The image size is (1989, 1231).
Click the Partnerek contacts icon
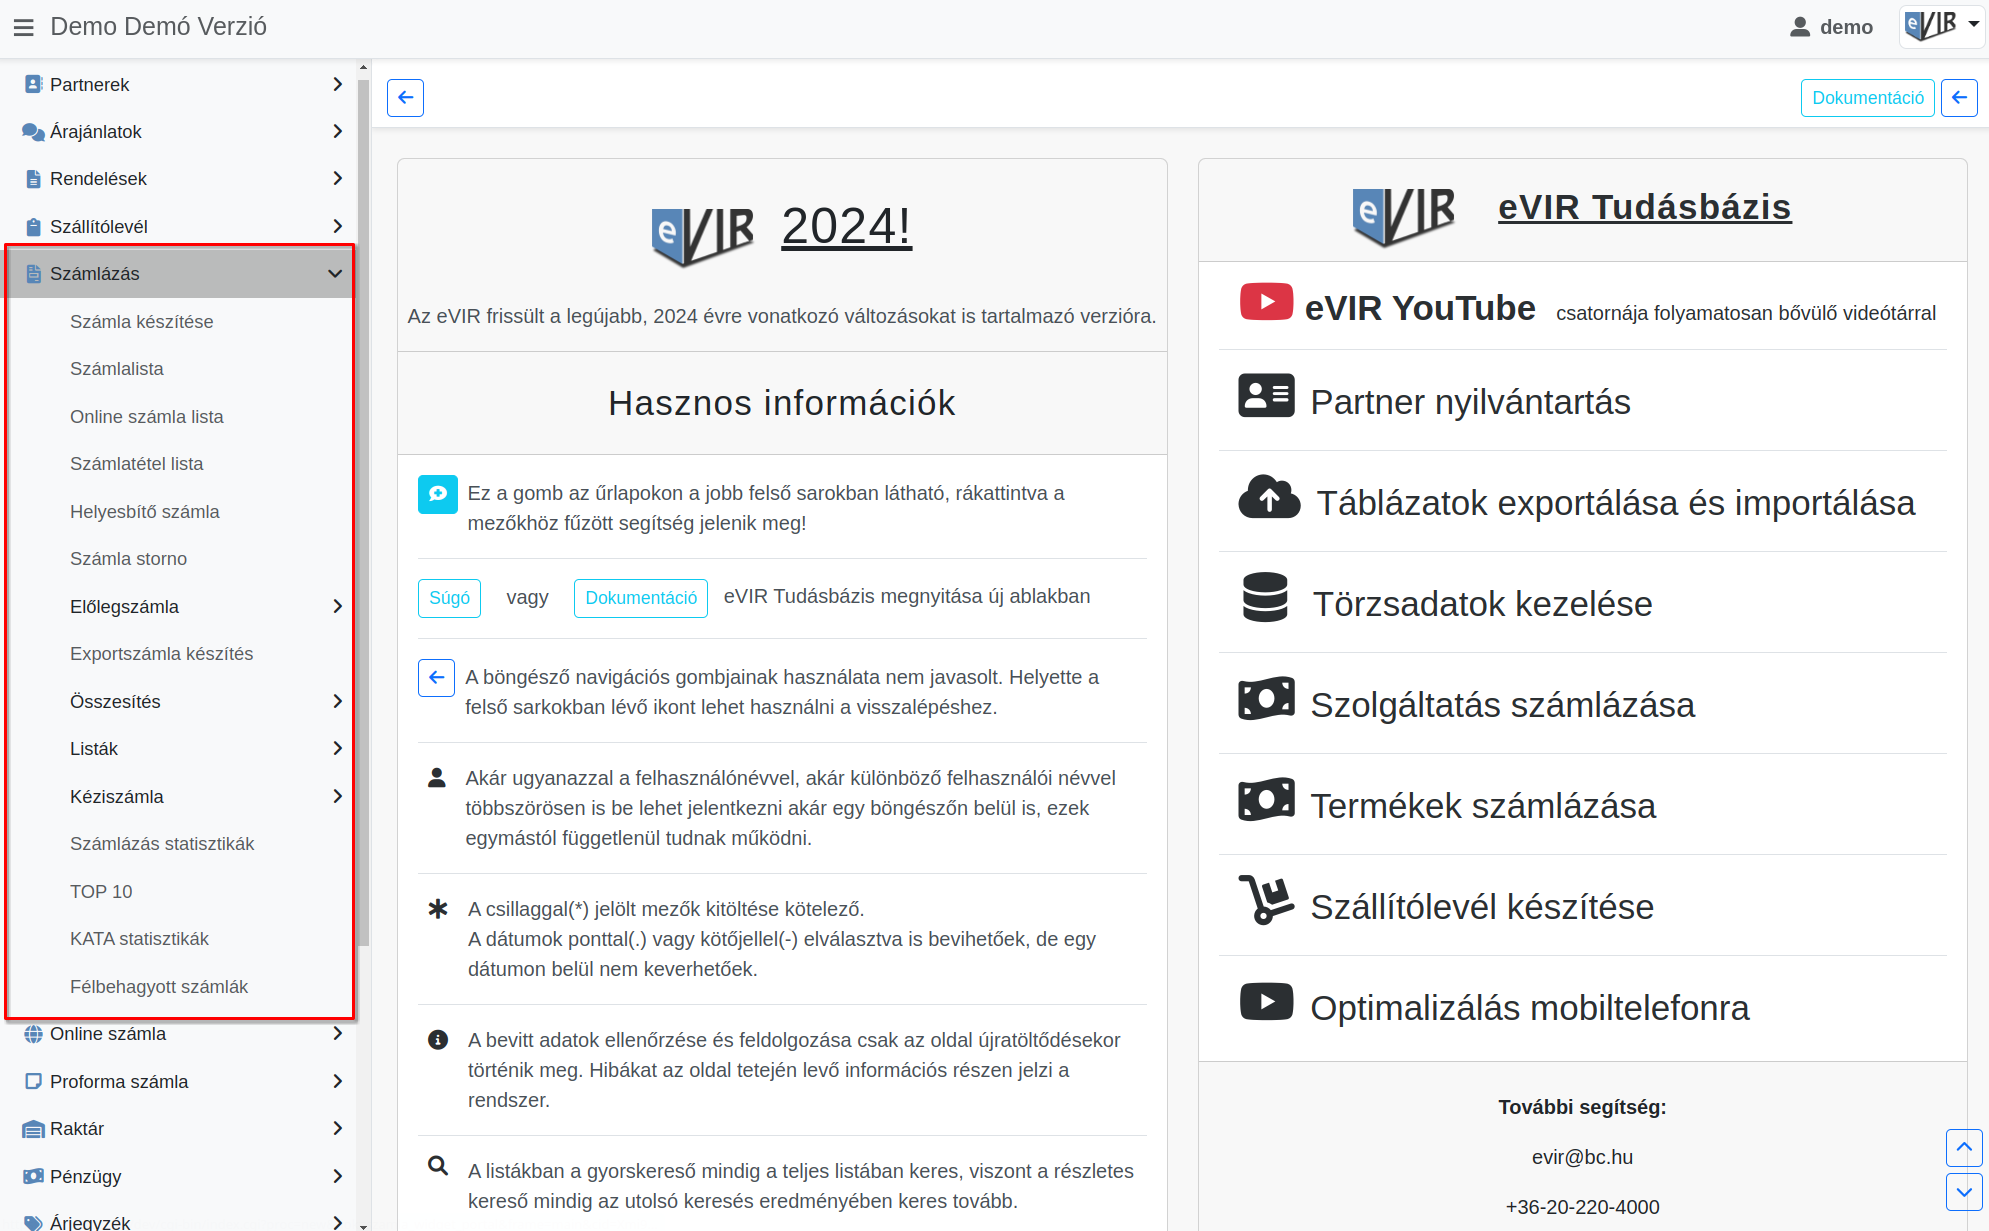33,84
